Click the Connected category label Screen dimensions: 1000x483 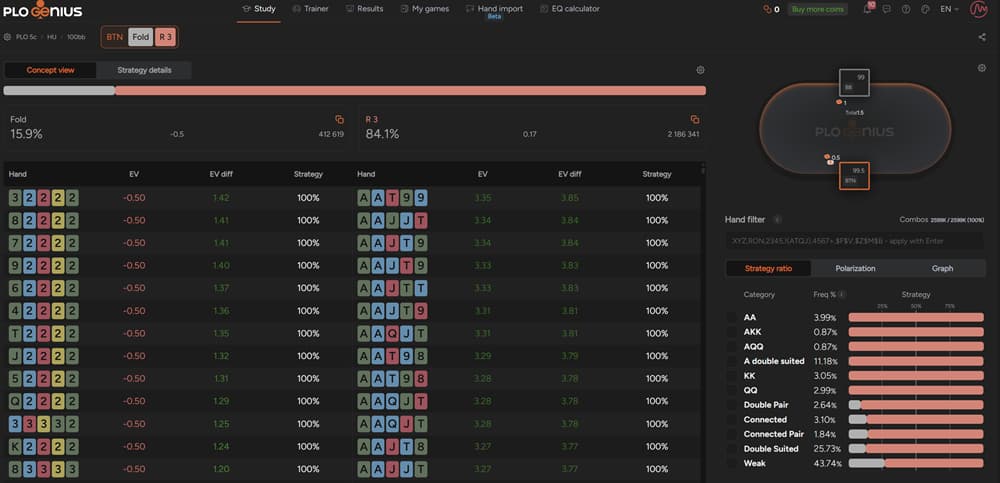[765, 419]
